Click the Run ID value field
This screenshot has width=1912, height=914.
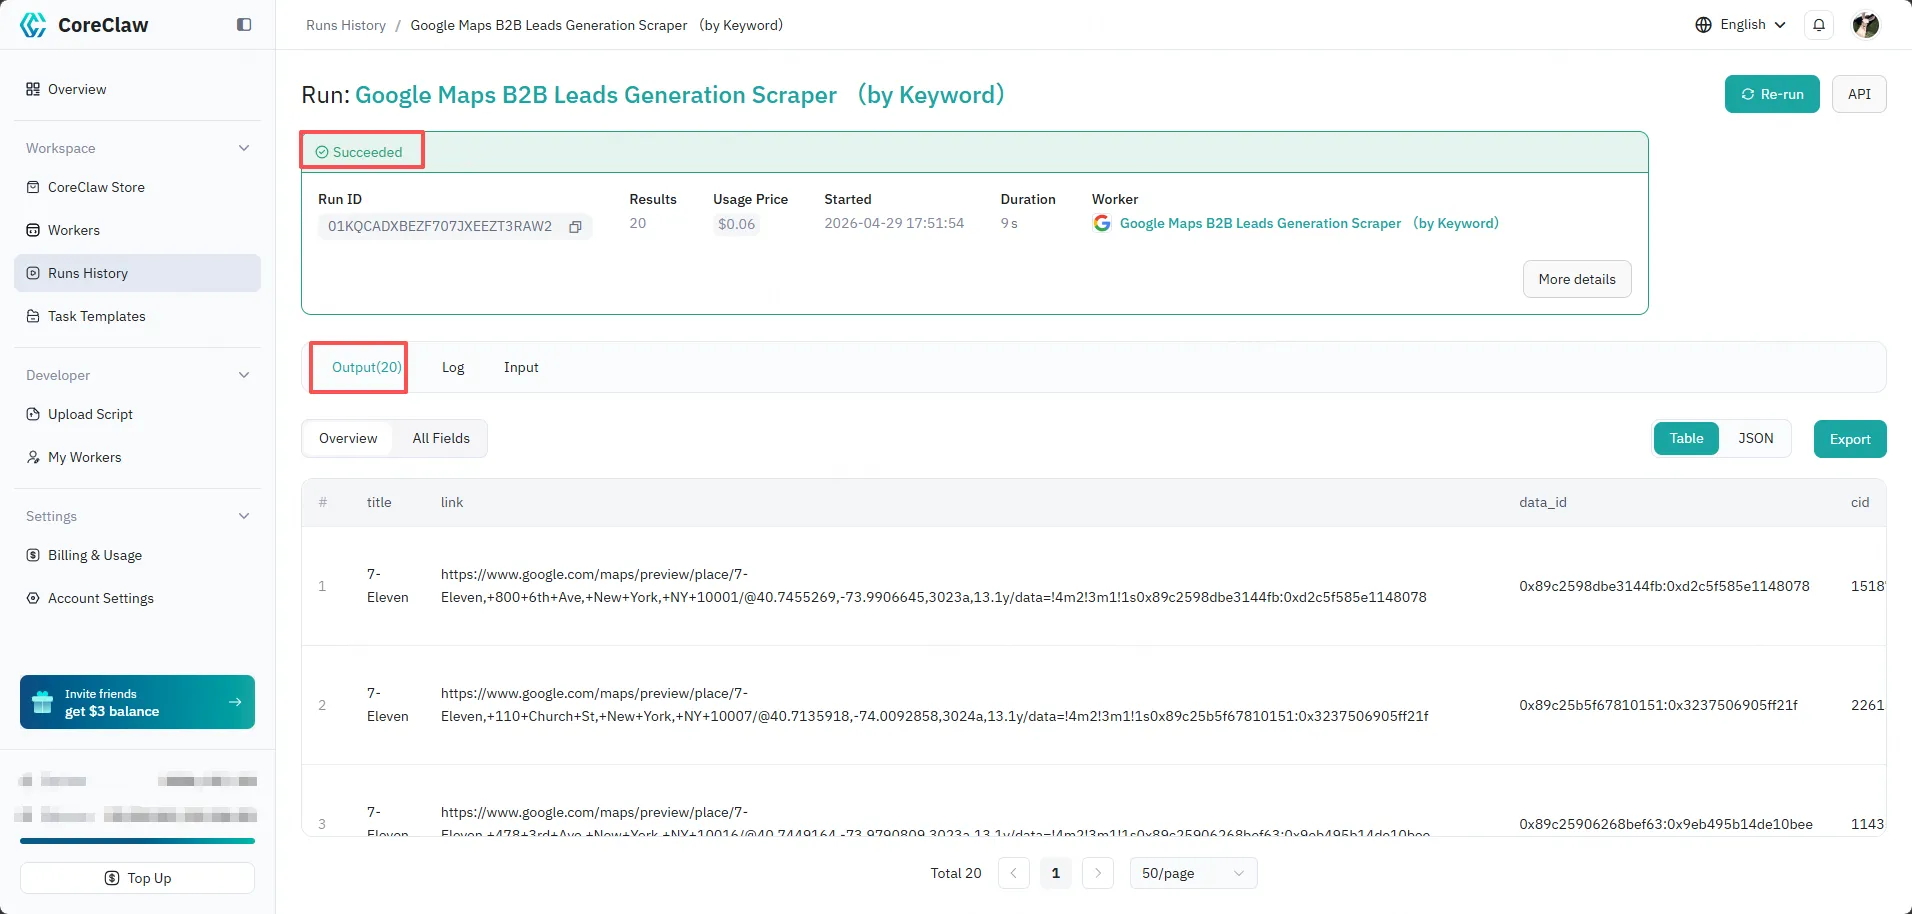point(455,227)
